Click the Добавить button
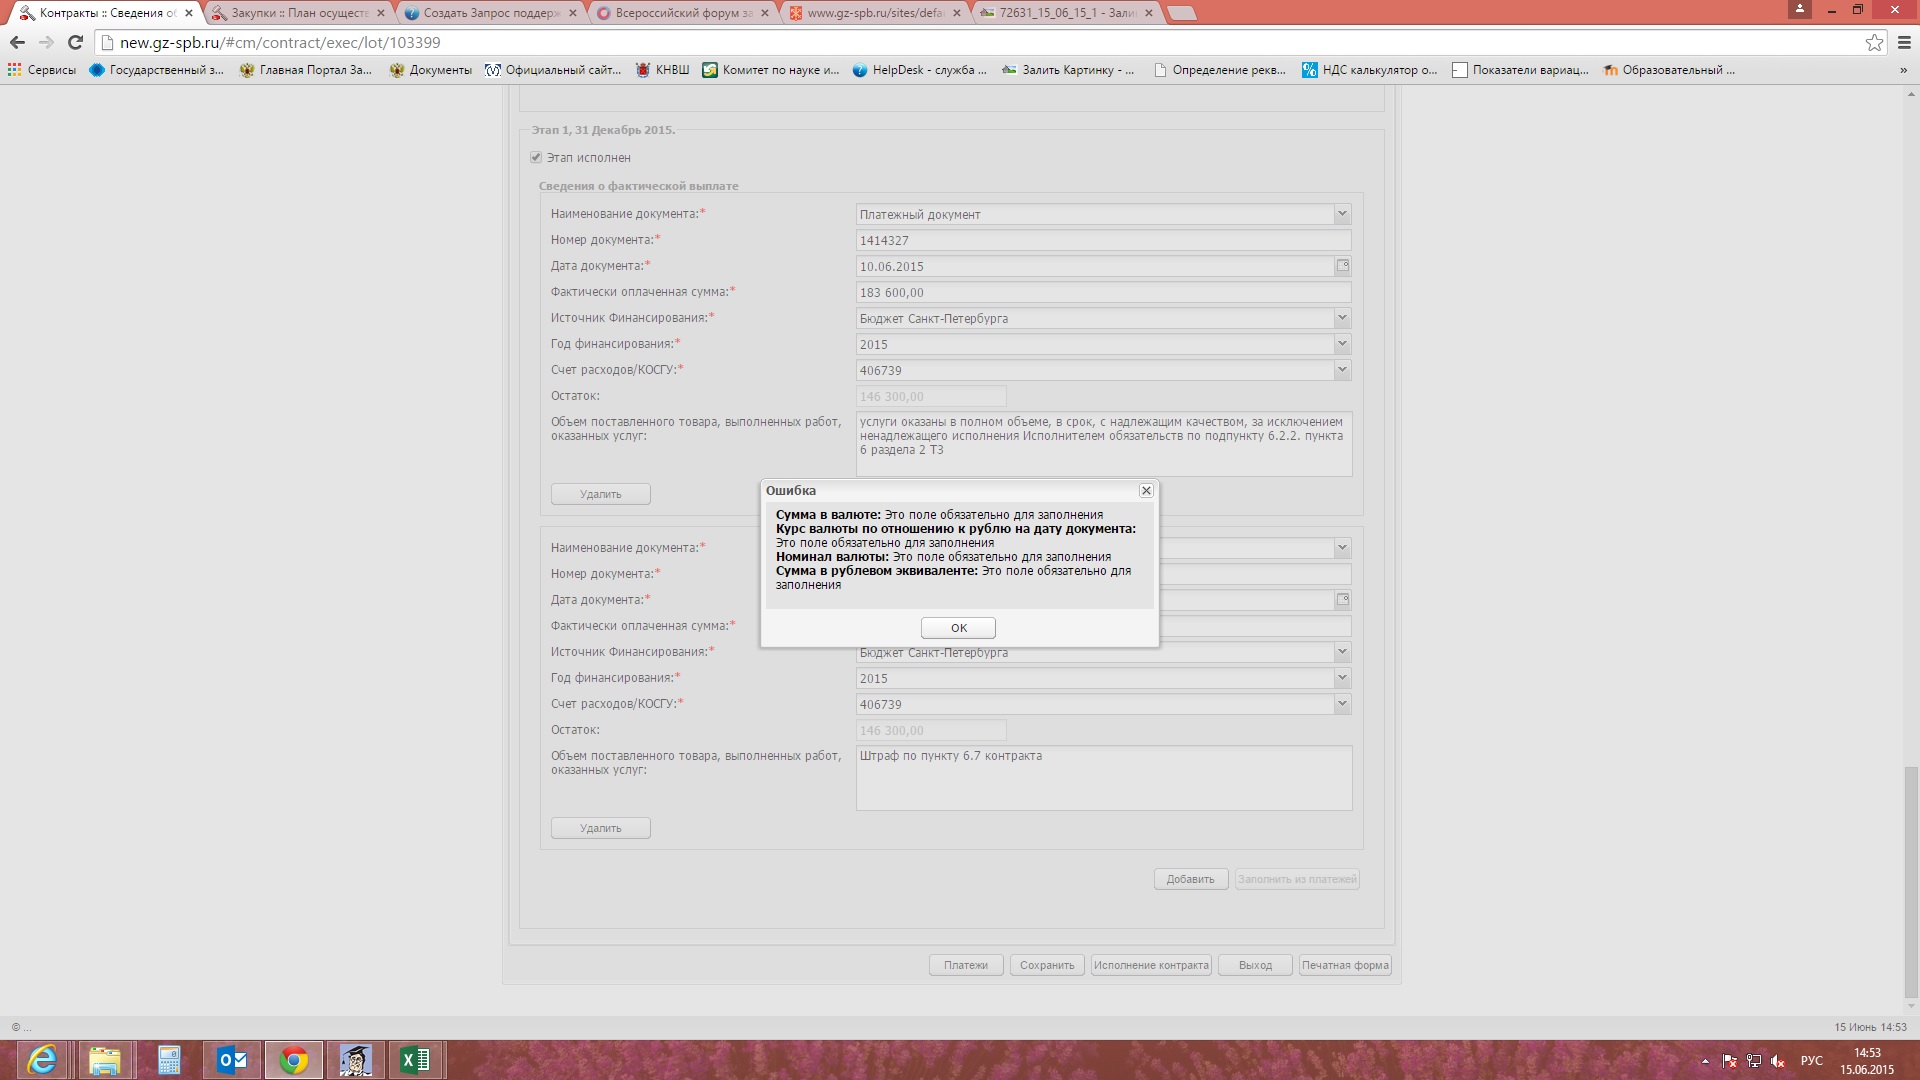 (x=1190, y=879)
